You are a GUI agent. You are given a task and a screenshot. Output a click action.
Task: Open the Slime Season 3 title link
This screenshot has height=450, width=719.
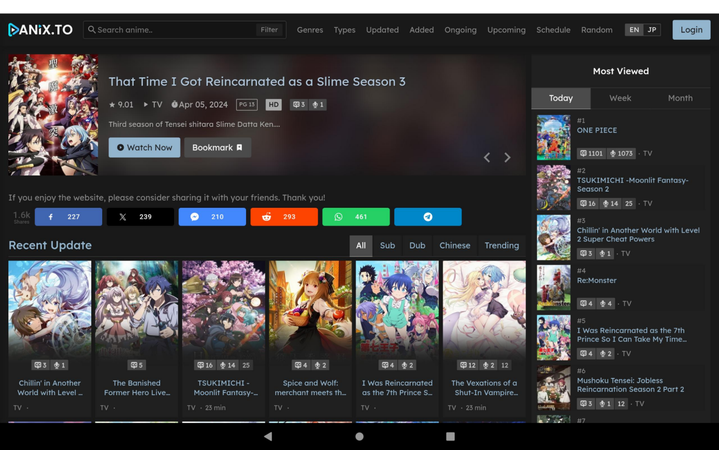pyautogui.click(x=257, y=82)
